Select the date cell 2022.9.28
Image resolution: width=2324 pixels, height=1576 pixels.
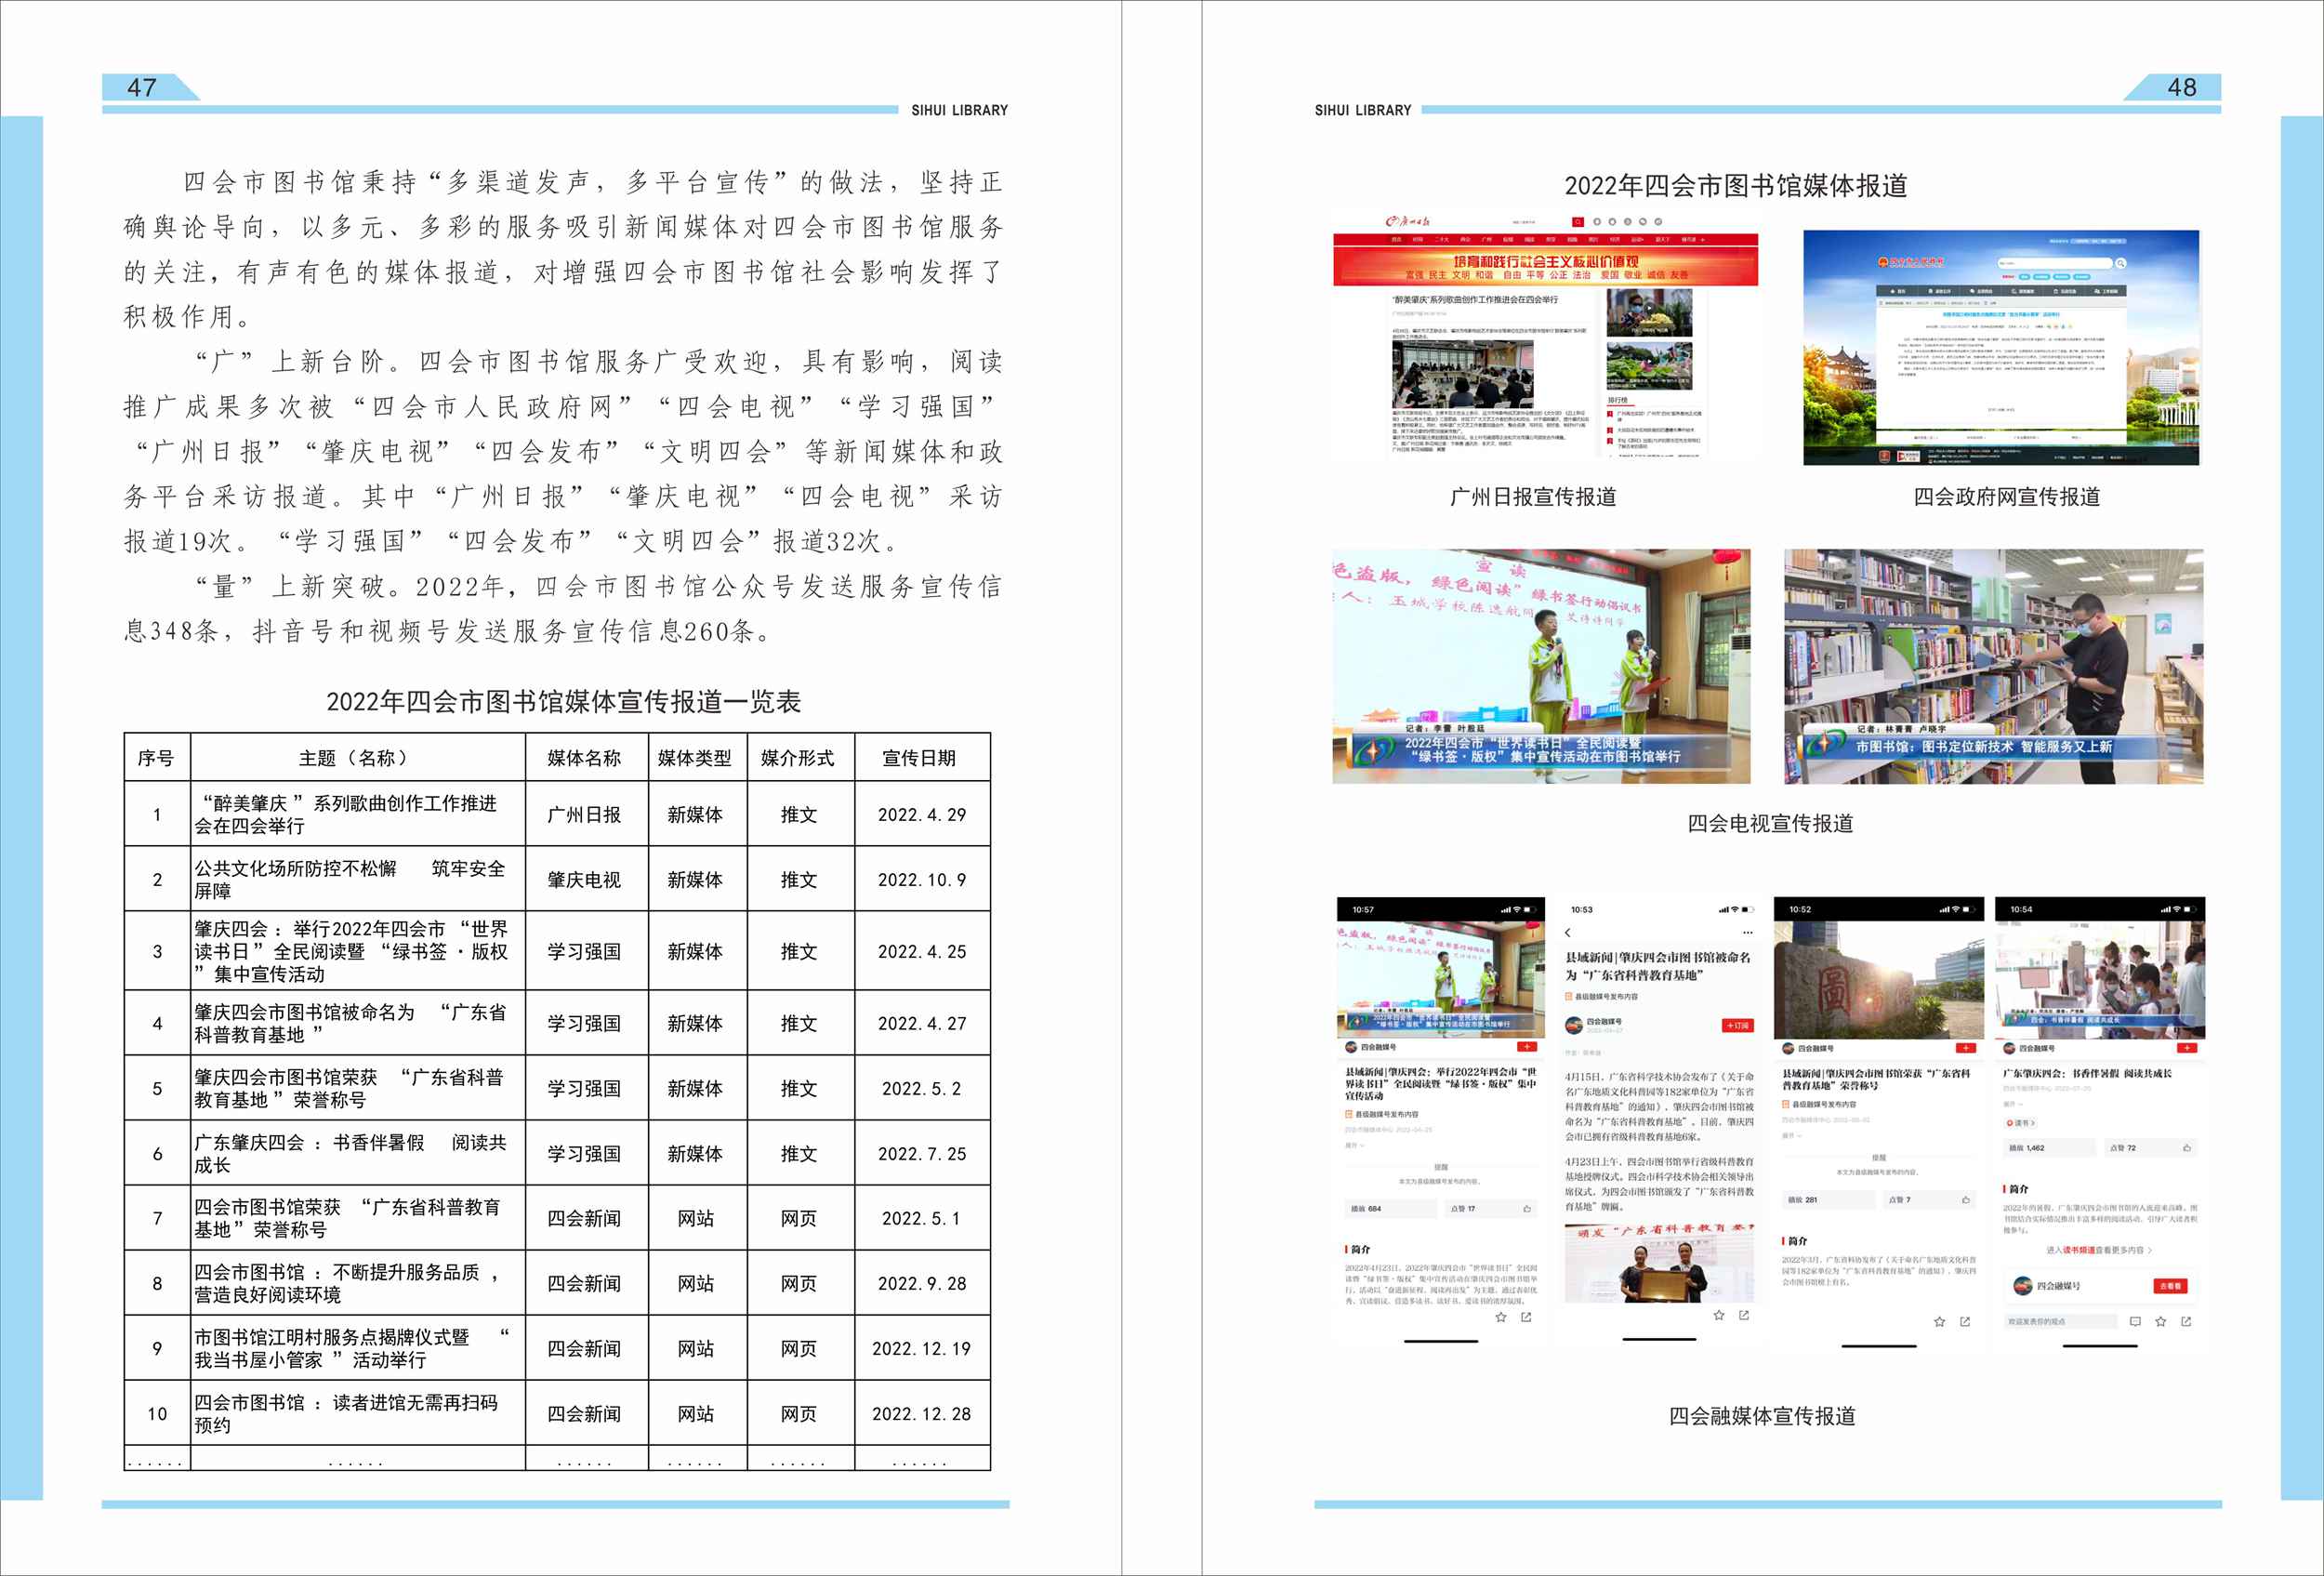[922, 1284]
